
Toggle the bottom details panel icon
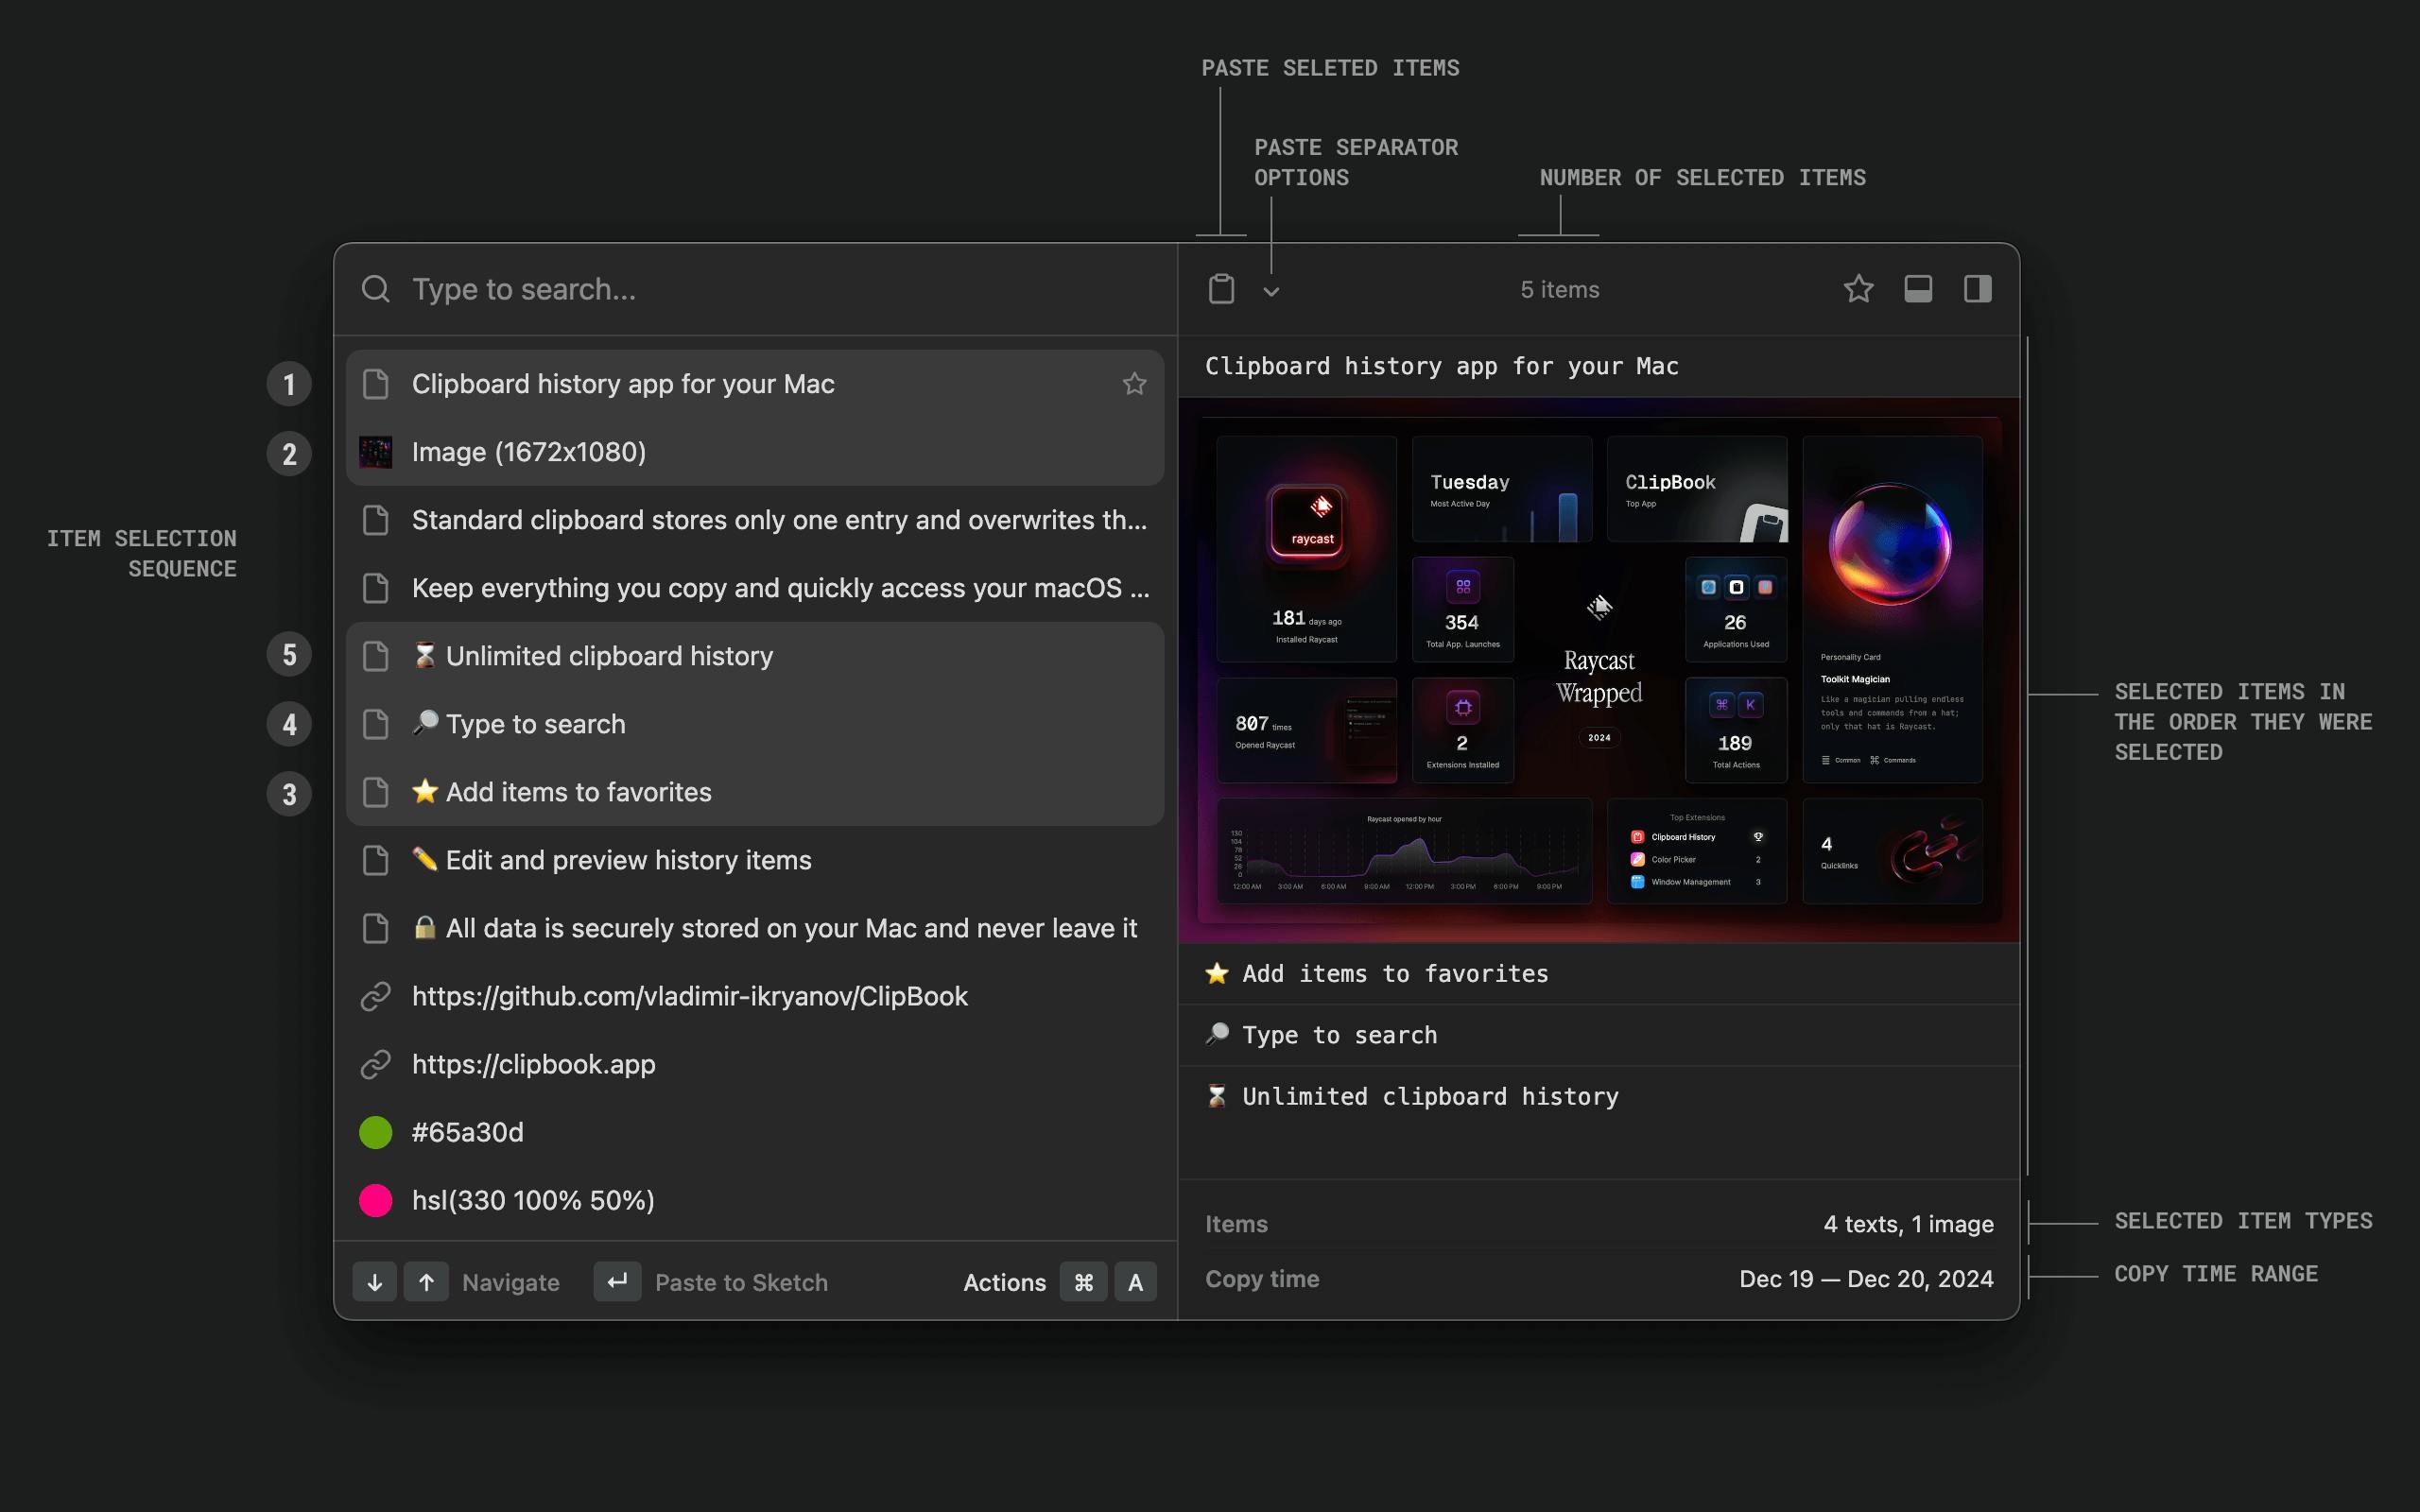click(x=1918, y=289)
